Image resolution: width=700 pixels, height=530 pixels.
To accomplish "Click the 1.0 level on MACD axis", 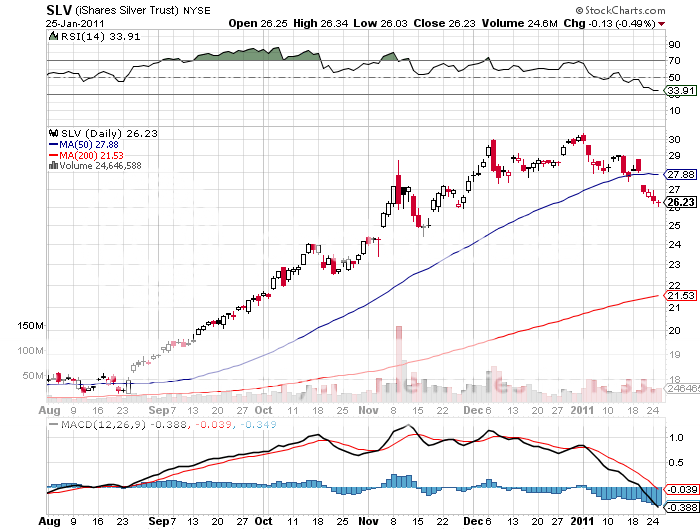I will (676, 438).
